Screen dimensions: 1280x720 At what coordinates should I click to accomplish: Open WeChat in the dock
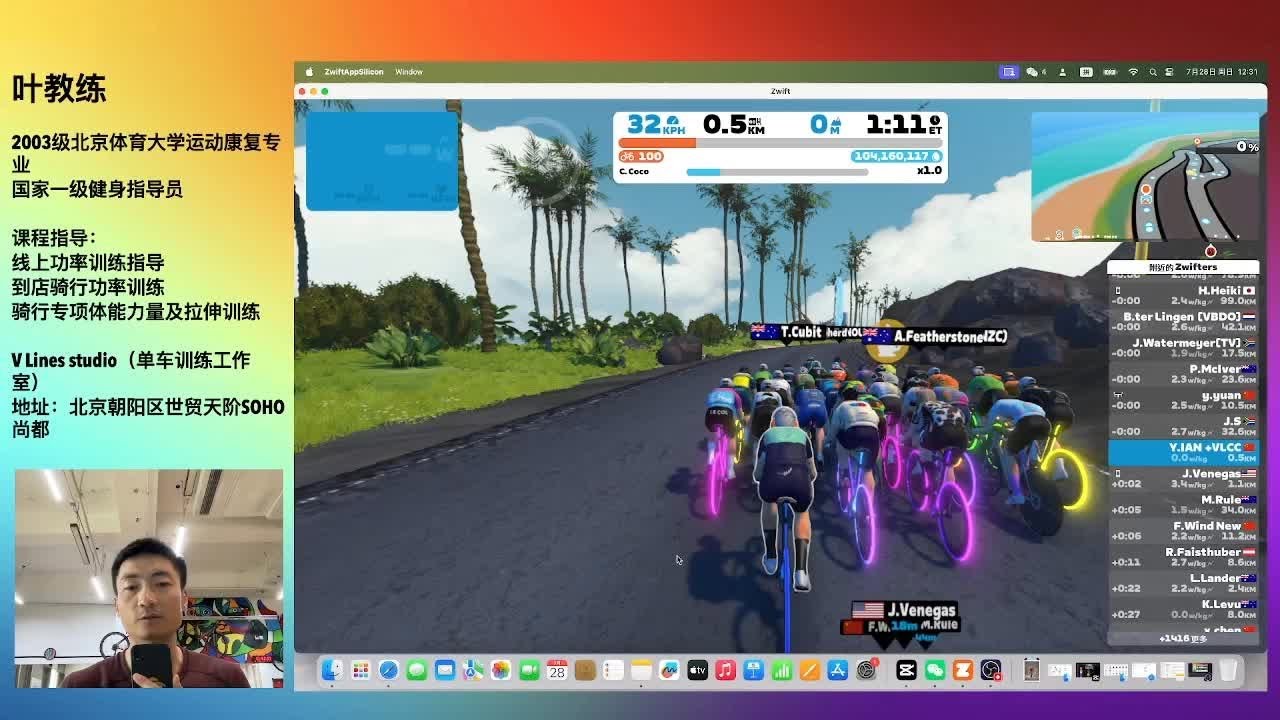click(x=935, y=670)
